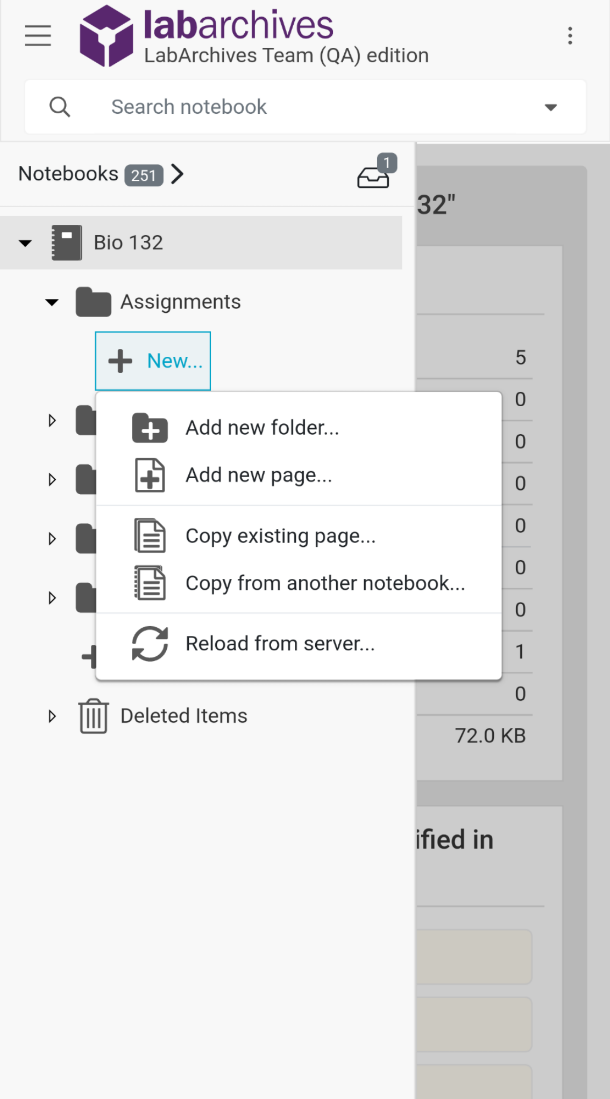
Task: Expand the Deleted Items arrow
Action: [52, 716]
